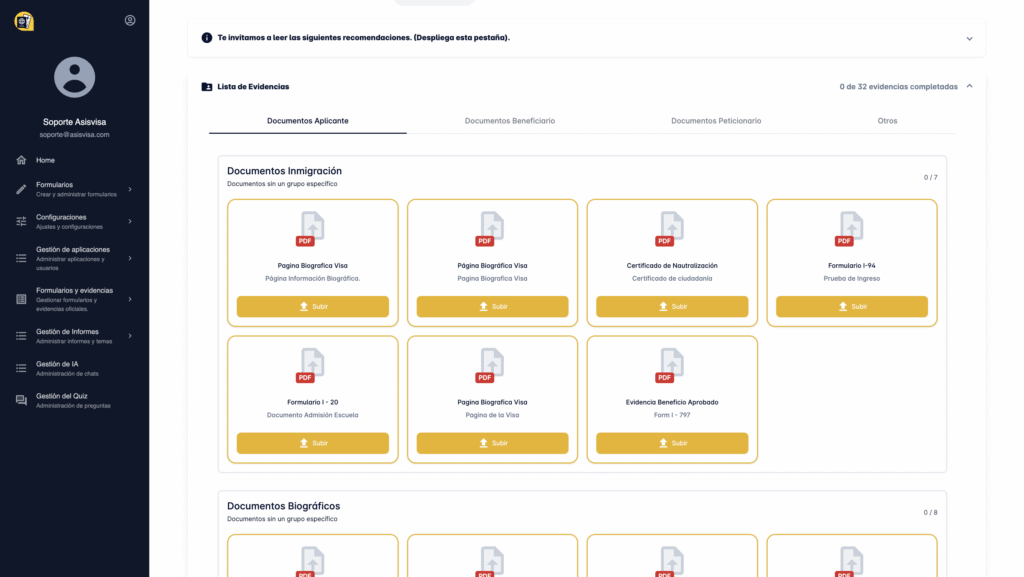The height and width of the screenshot is (577, 1024).
Task: Click the Formularios y evidencias sidebar icon
Action: 21,299
